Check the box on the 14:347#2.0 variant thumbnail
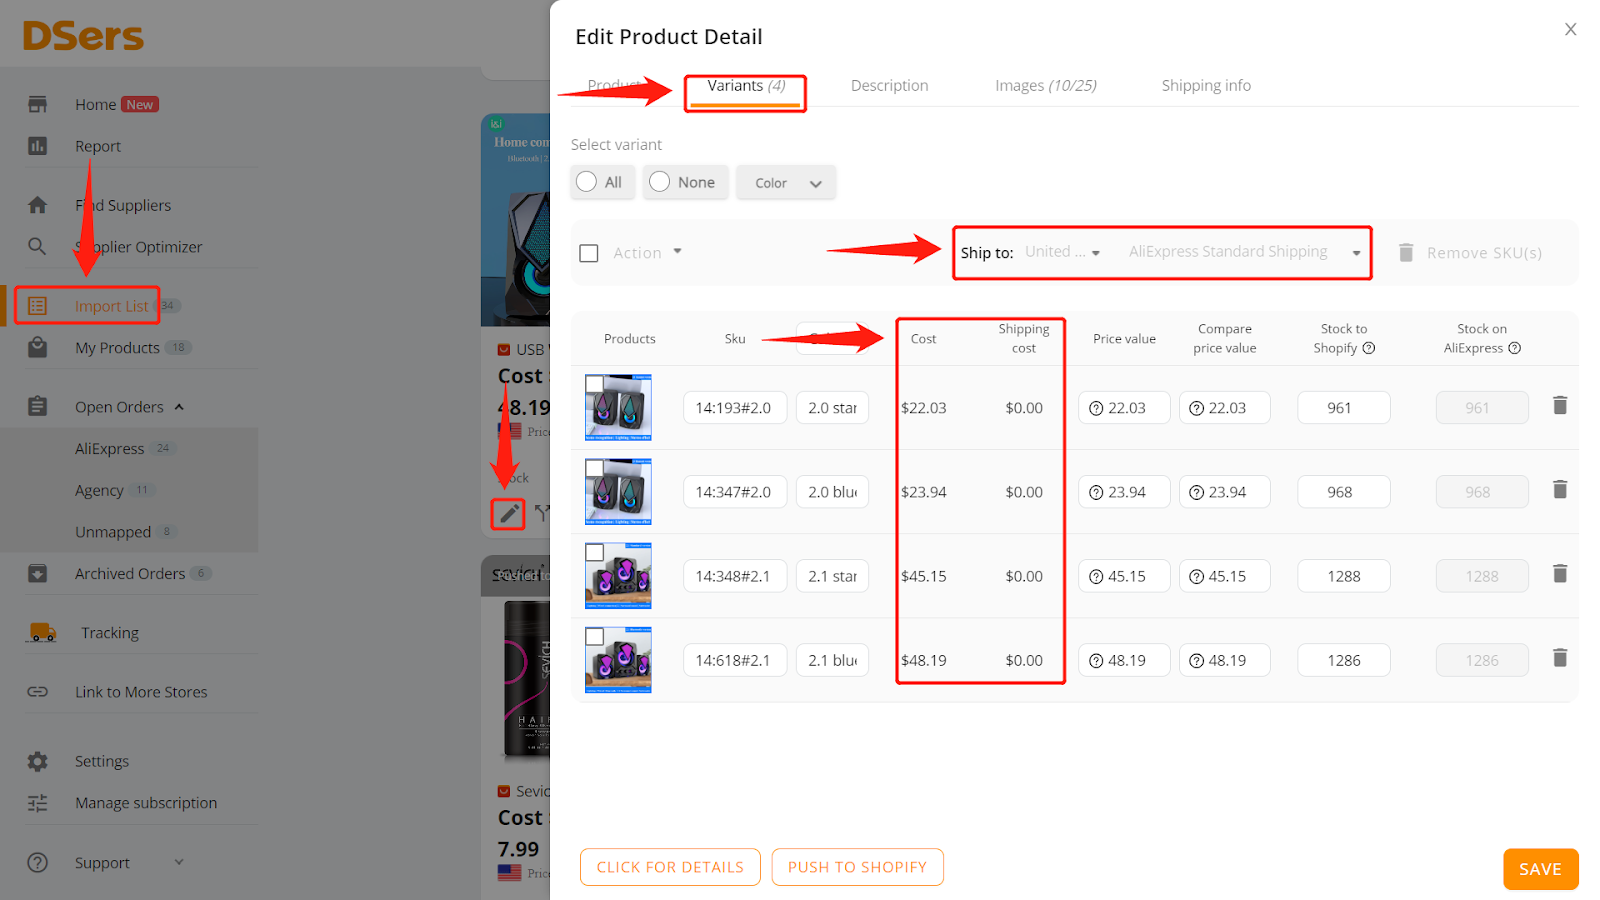 click(594, 468)
